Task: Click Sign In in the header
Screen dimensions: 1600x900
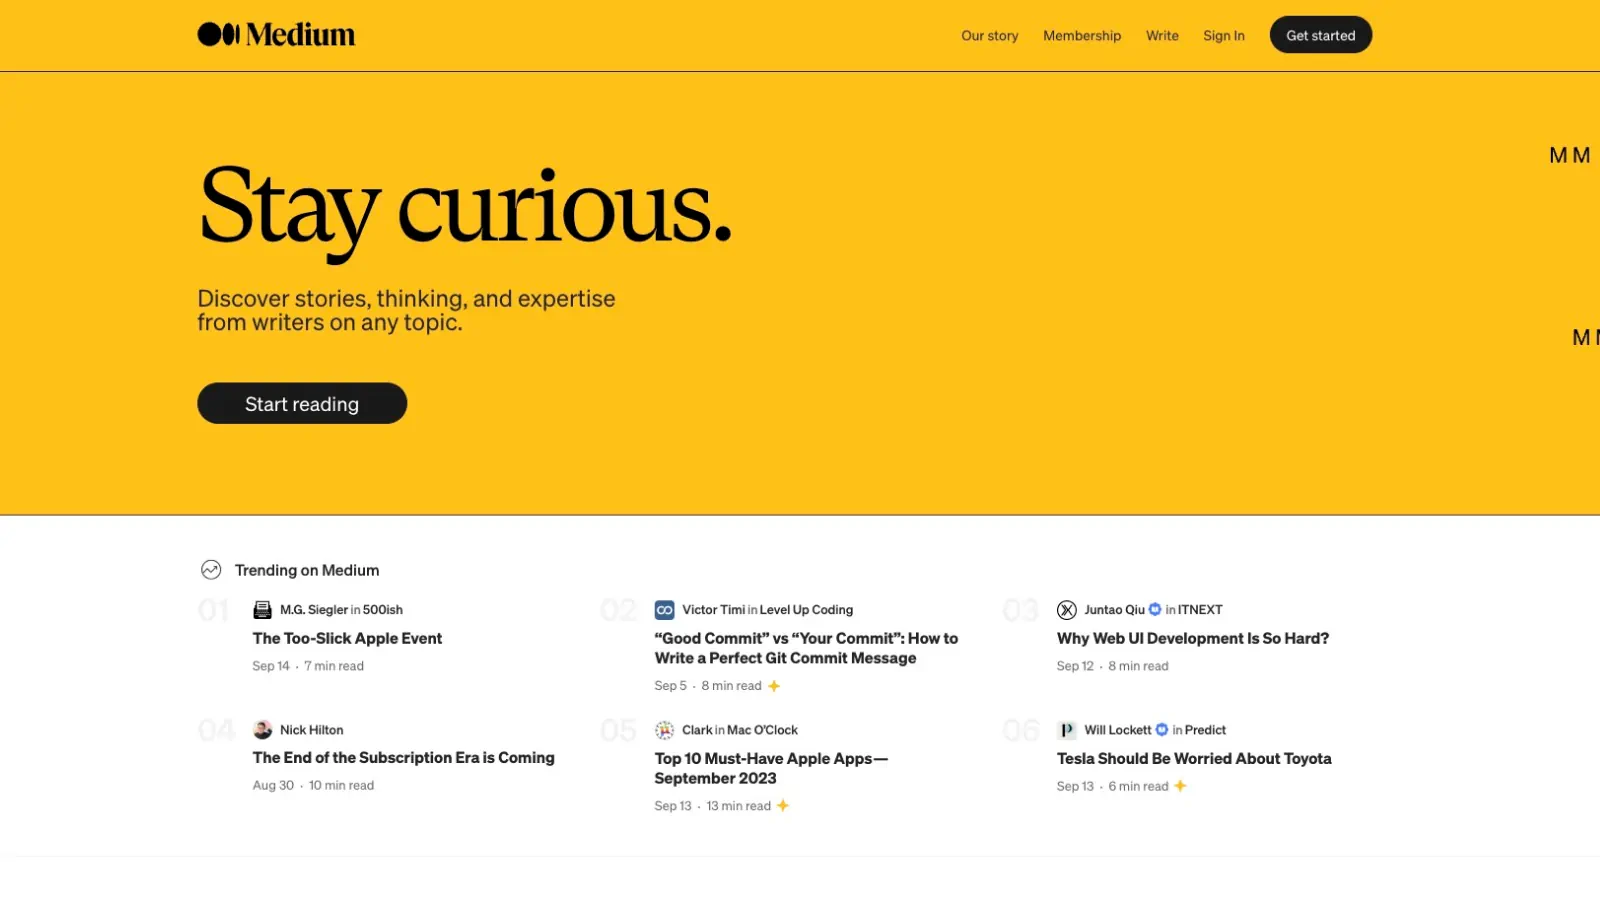Action: coord(1224,36)
